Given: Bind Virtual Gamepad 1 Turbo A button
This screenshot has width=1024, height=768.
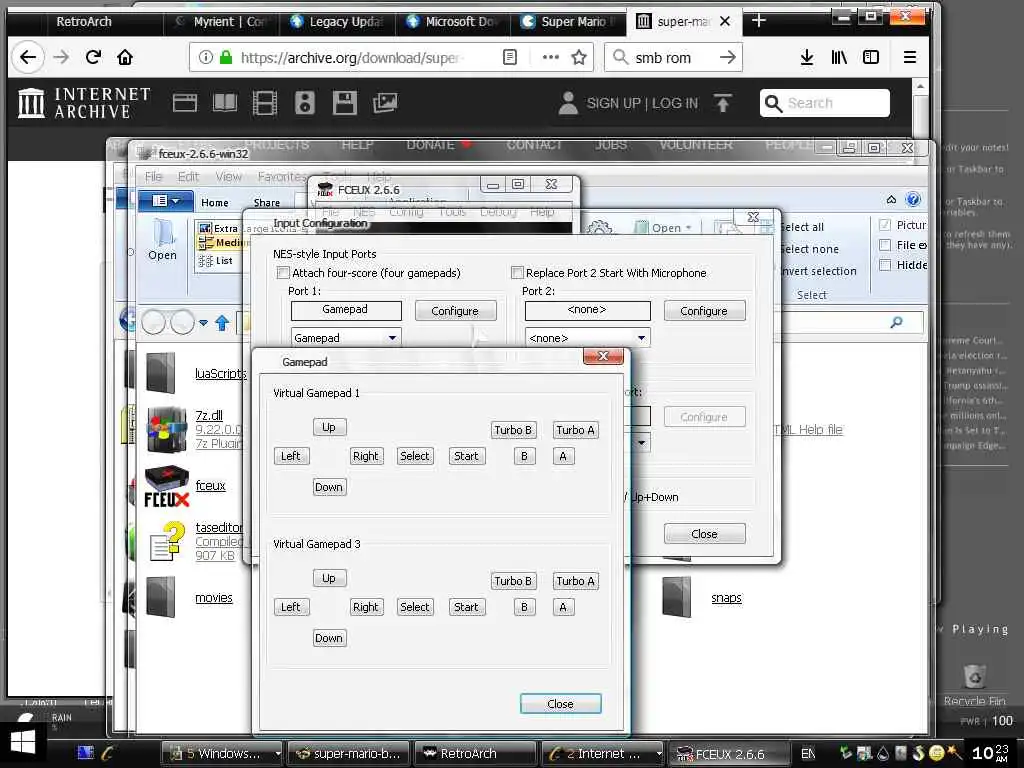Looking at the screenshot, I should [575, 430].
